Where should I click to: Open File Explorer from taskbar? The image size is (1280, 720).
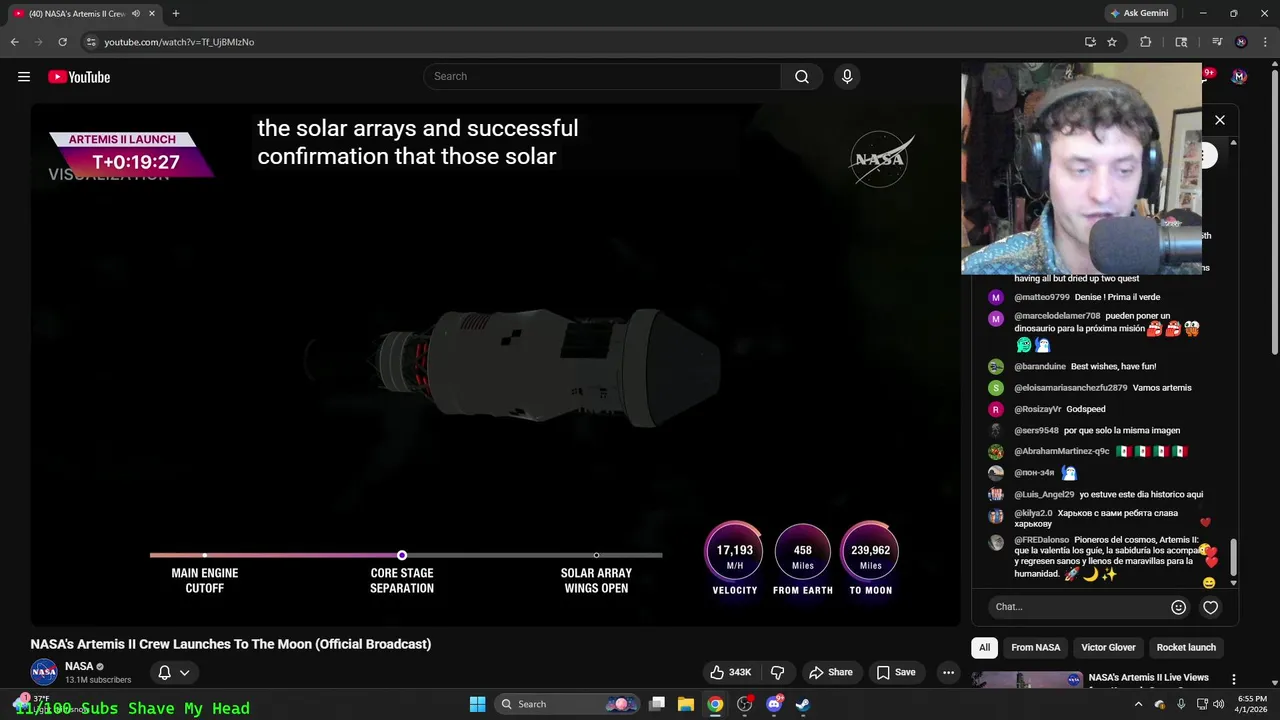pos(686,704)
